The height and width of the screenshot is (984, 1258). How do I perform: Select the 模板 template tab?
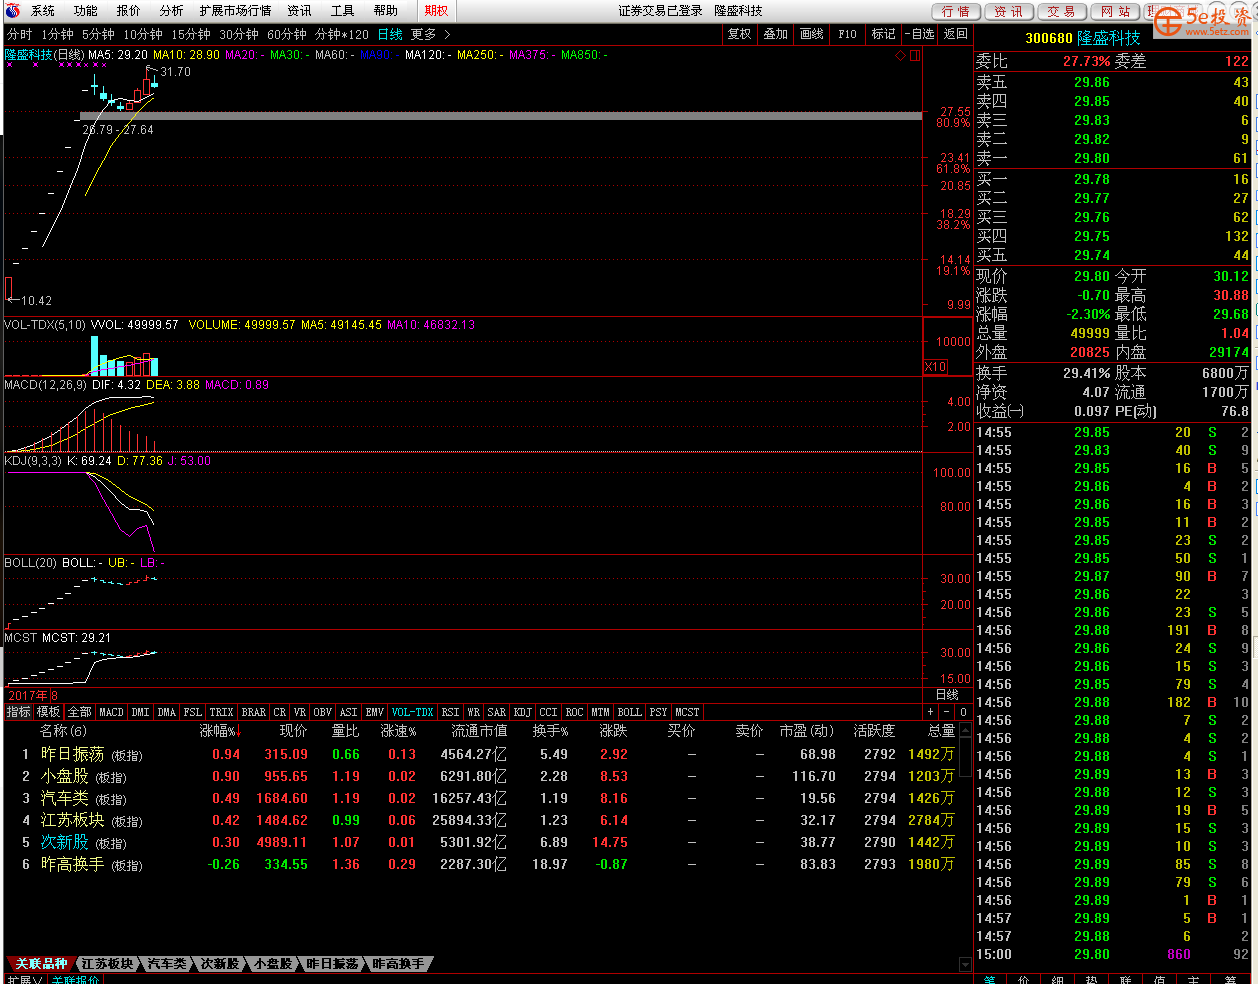[x=49, y=712]
